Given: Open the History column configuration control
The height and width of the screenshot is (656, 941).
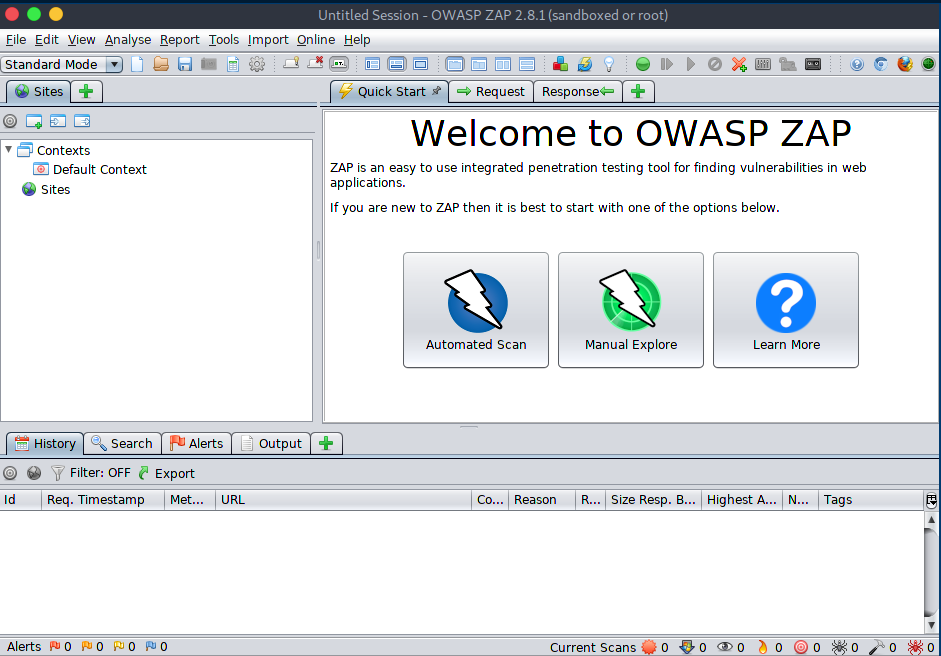Looking at the screenshot, I should coord(931,499).
